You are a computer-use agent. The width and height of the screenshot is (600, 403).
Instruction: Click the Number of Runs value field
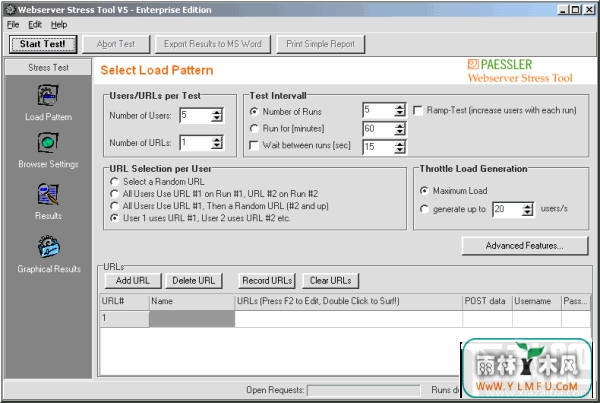point(378,110)
